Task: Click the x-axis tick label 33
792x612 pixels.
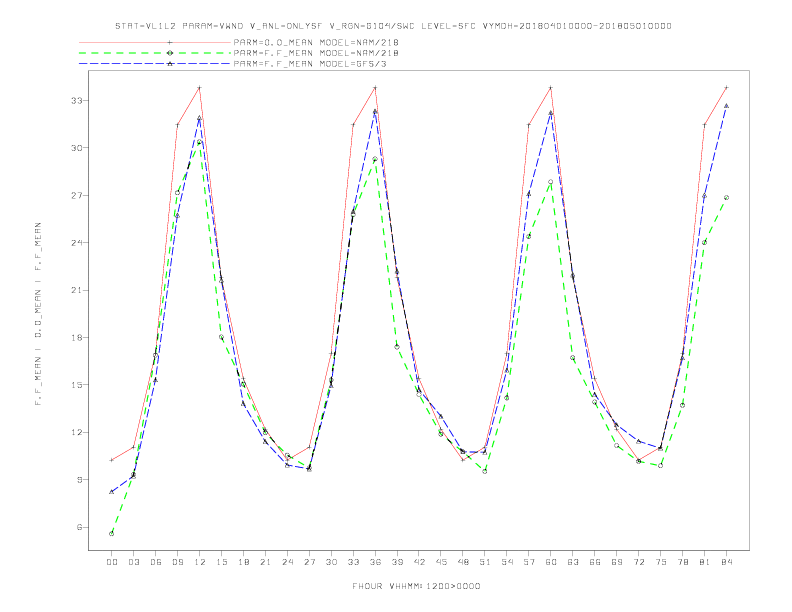Action: [x=353, y=562]
